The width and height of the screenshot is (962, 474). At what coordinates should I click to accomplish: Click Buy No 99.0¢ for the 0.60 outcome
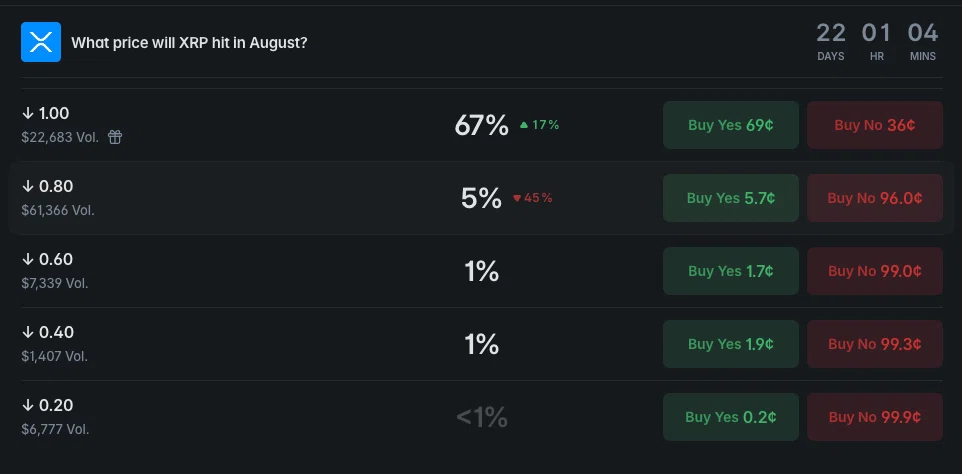pyautogui.click(x=875, y=271)
